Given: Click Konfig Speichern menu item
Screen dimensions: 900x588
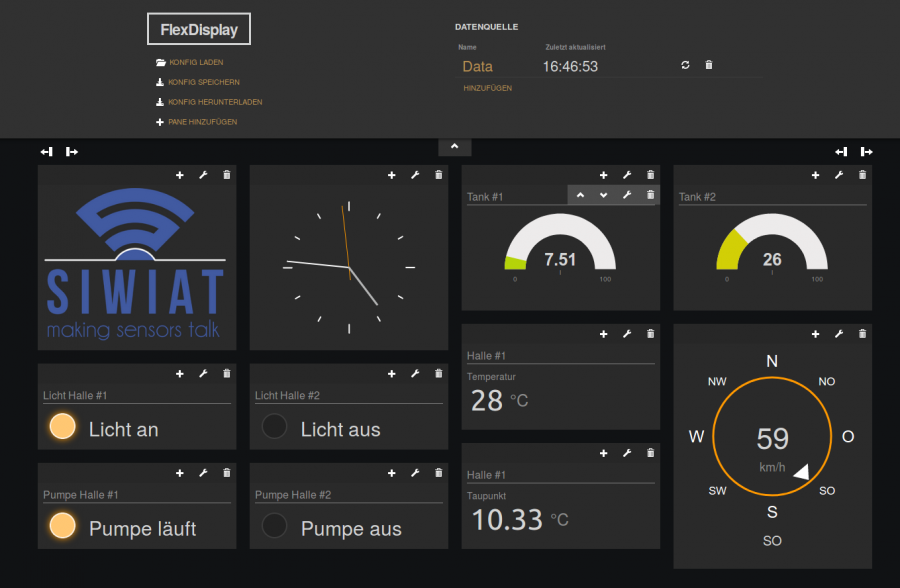Looking at the screenshot, I should click(203, 82).
